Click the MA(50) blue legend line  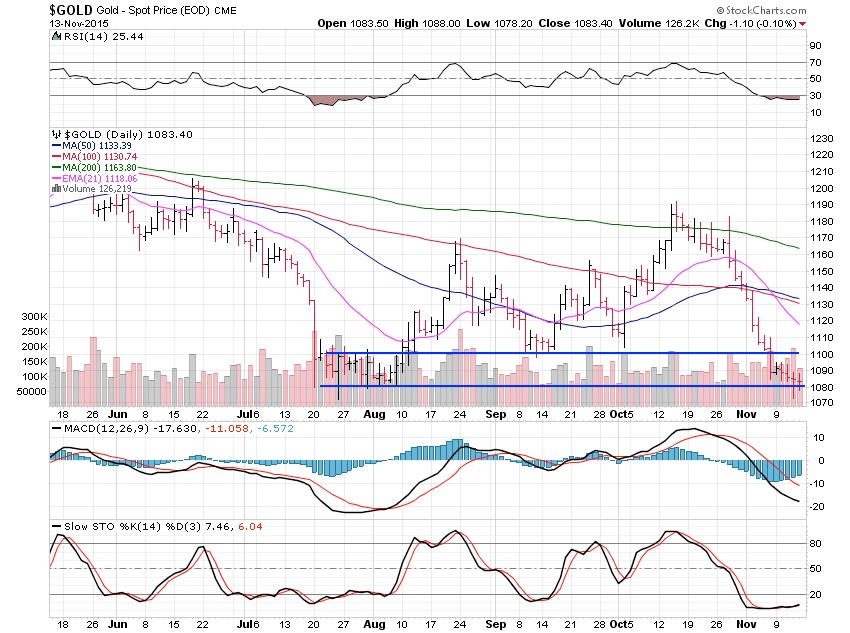coord(56,146)
